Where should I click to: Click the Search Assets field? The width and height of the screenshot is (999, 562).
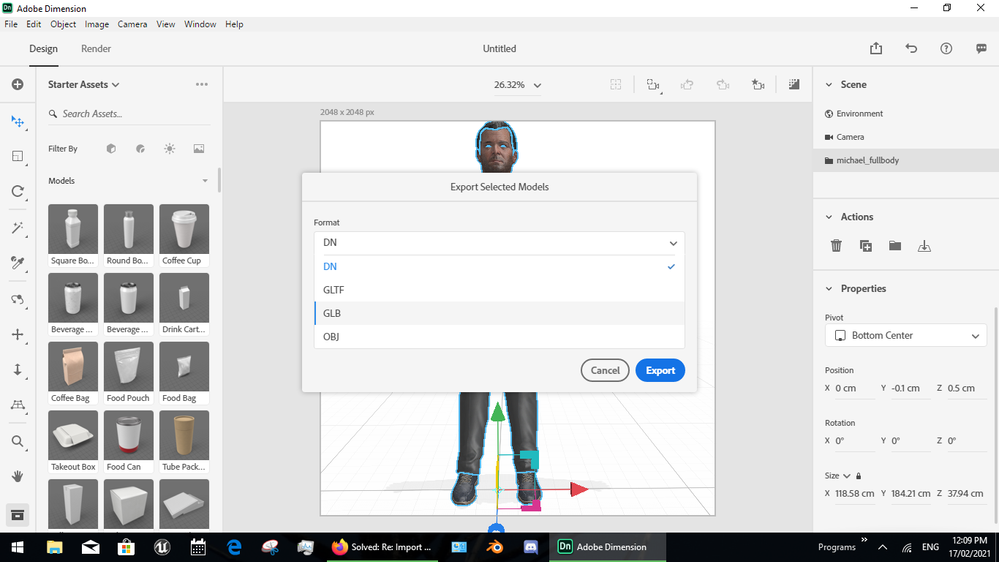(129, 113)
